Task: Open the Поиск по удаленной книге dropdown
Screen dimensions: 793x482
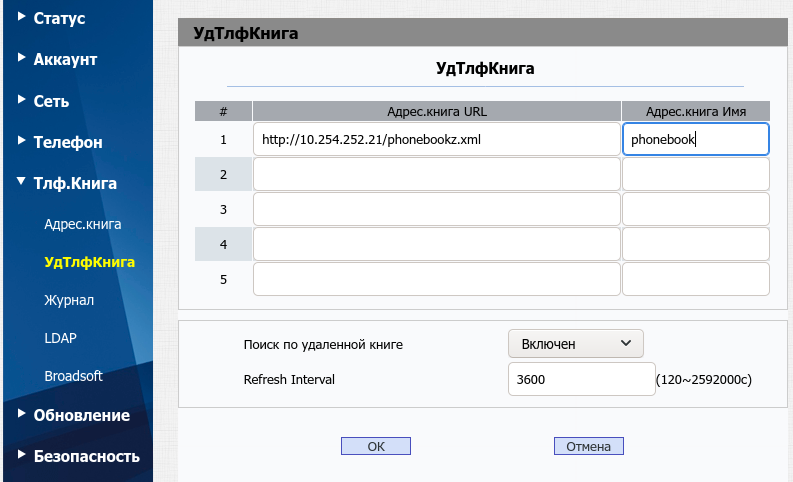Action: pos(575,343)
